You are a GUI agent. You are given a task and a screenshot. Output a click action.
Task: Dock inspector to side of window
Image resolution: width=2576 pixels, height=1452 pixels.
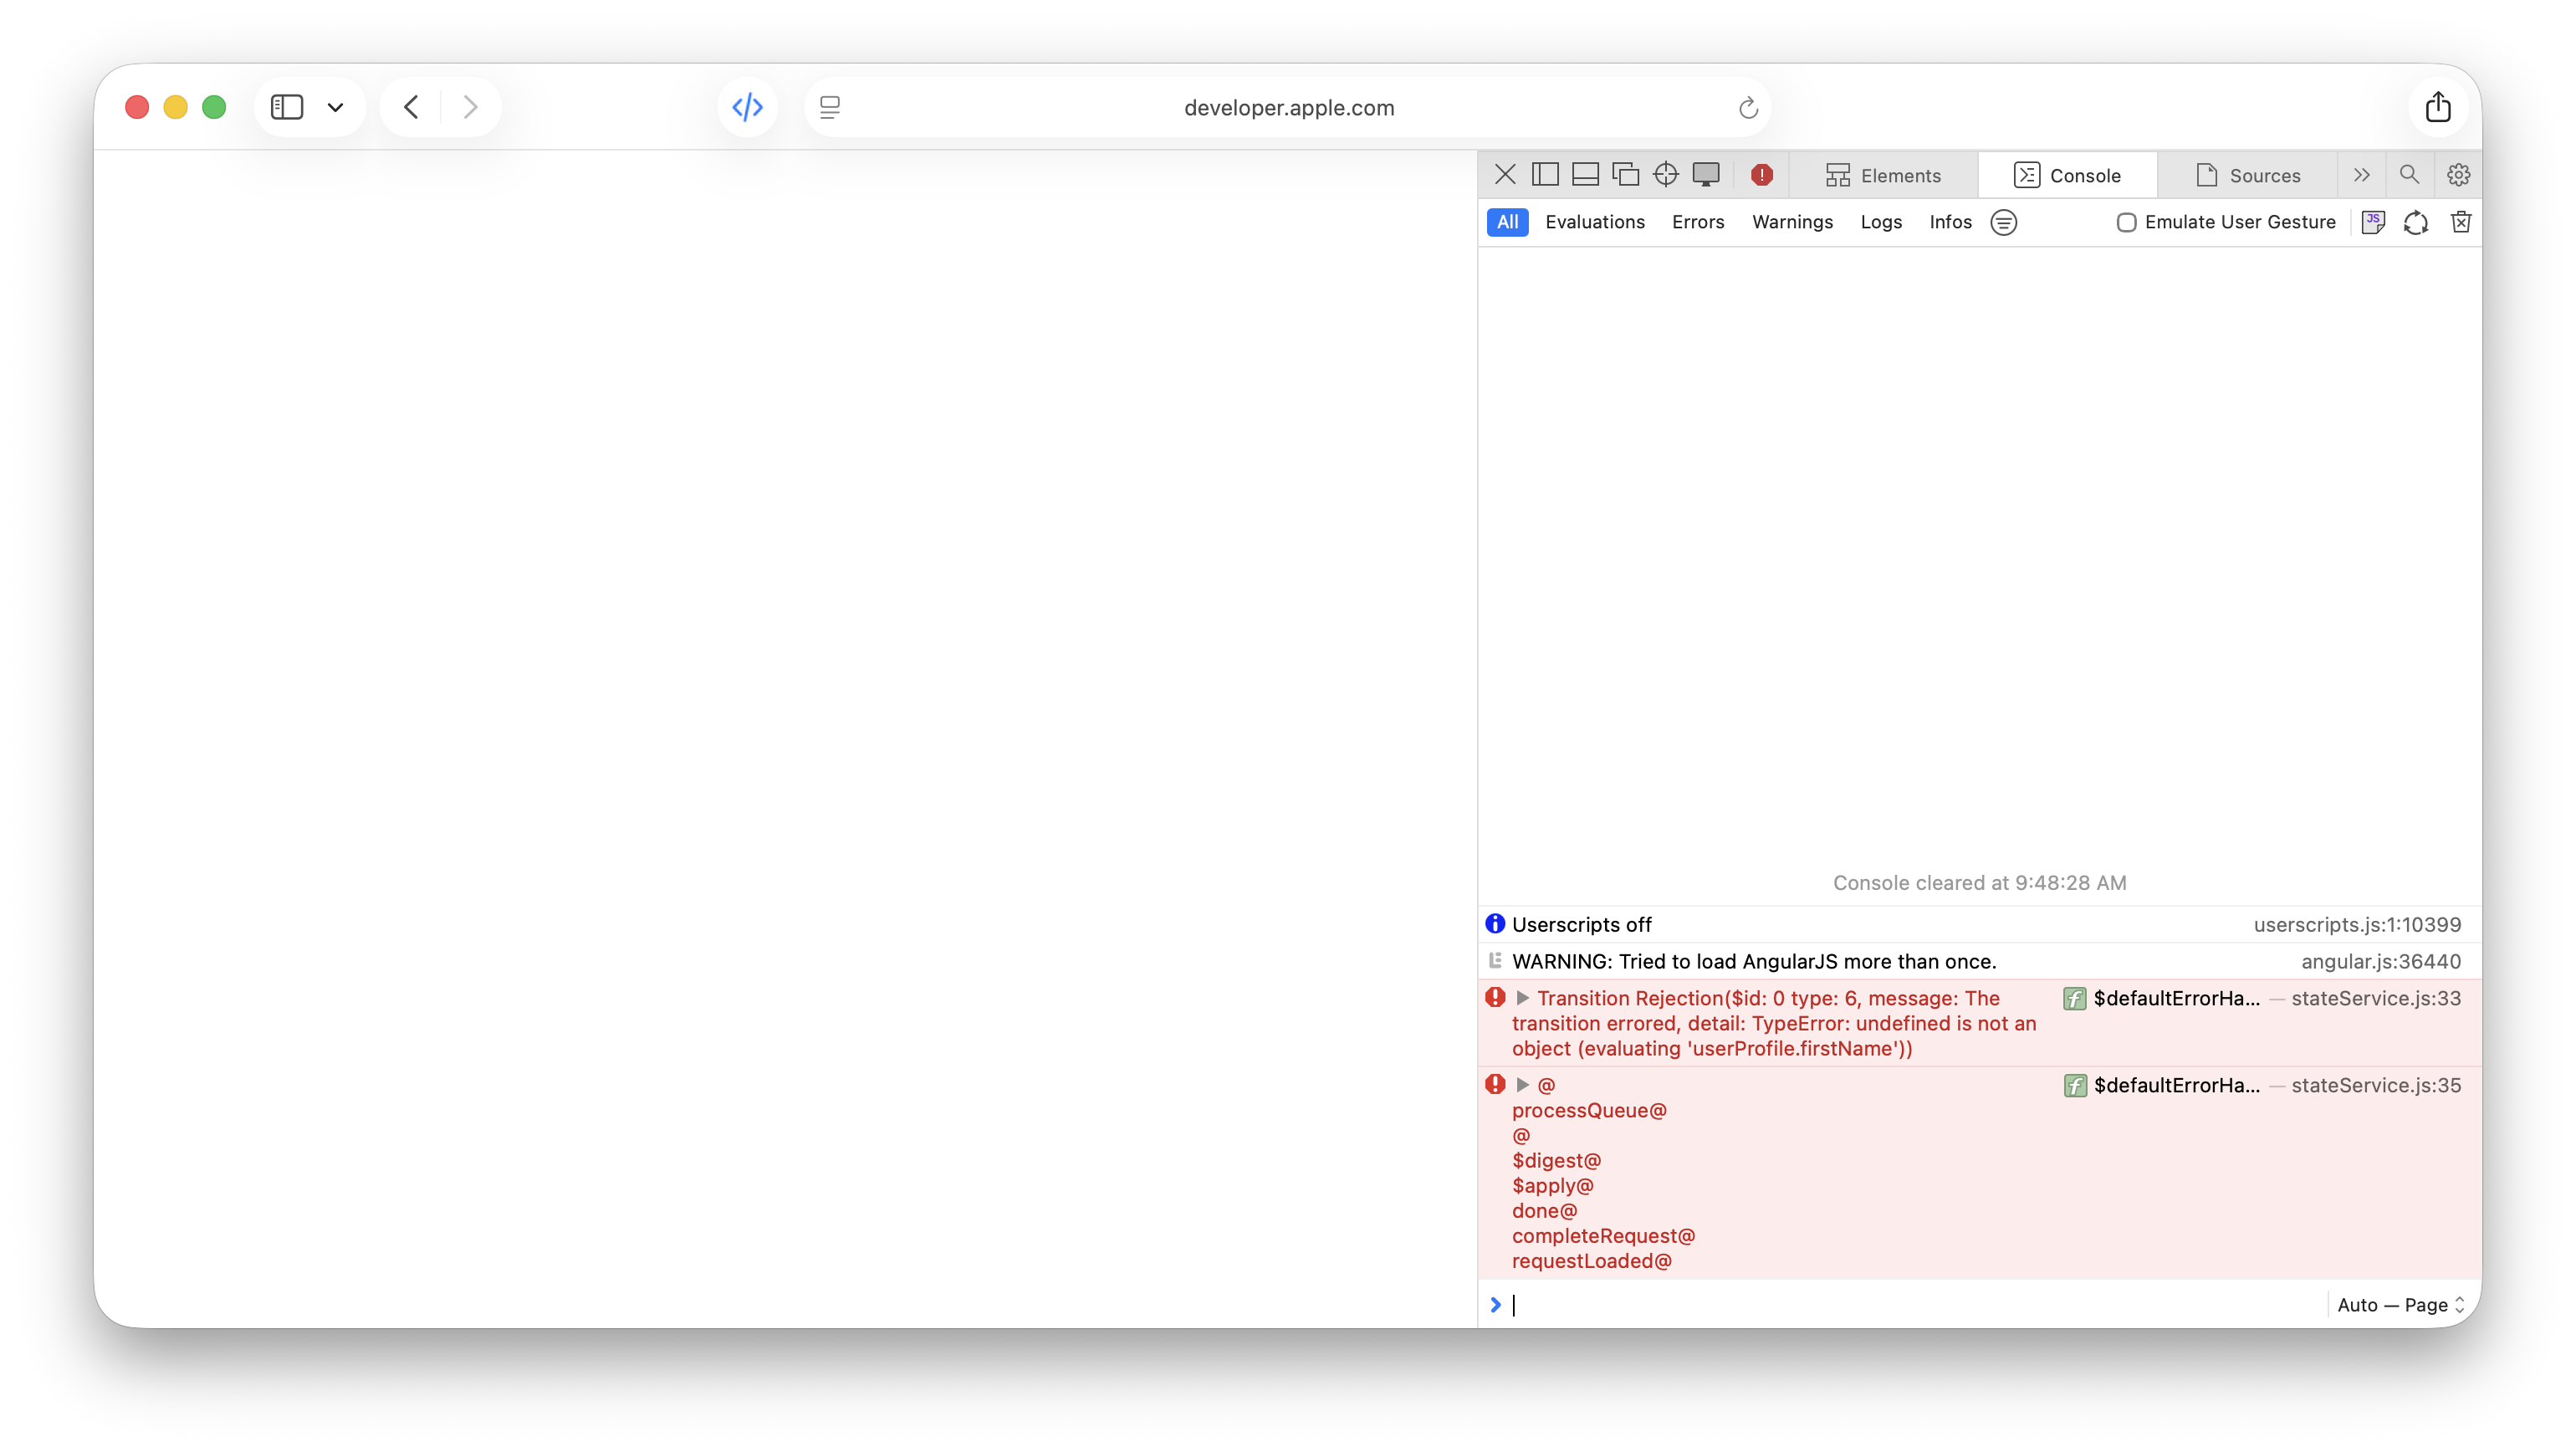click(x=1545, y=175)
